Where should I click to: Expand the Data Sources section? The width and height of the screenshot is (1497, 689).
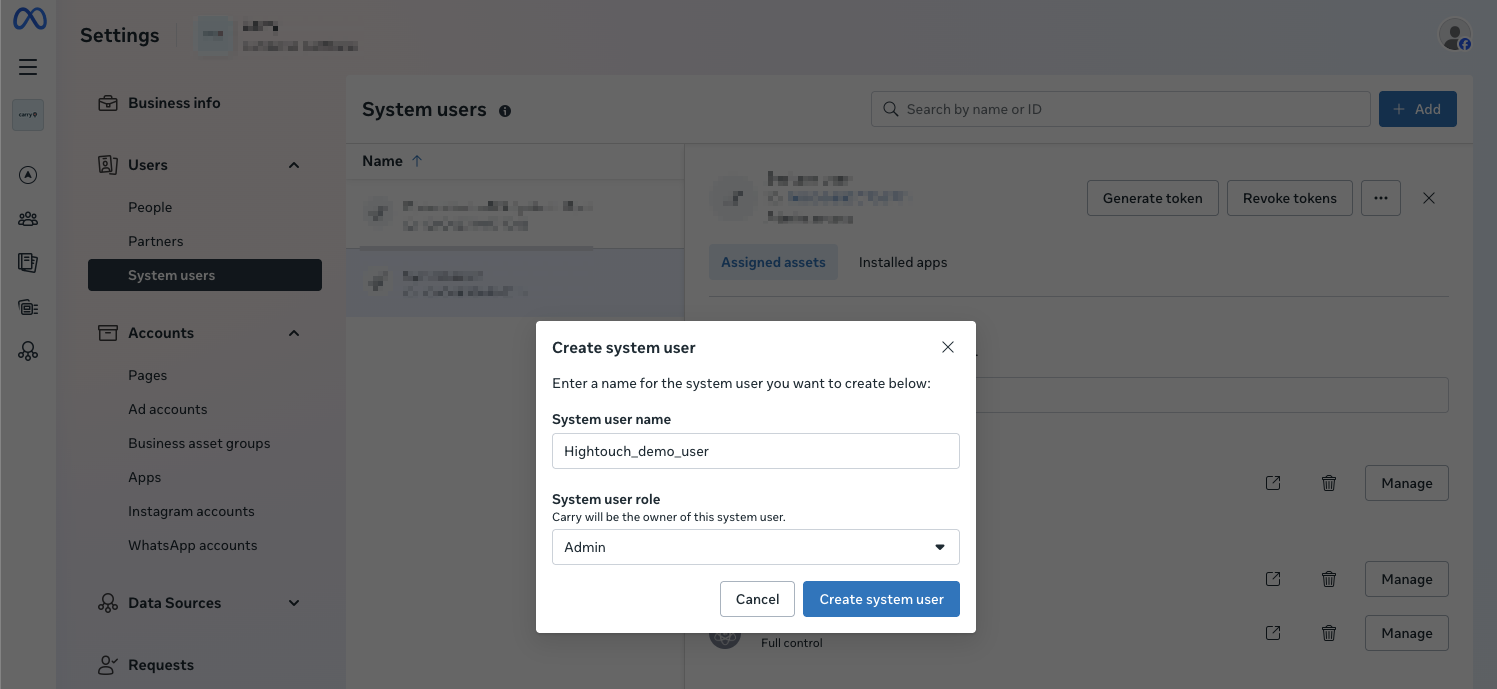pos(293,603)
